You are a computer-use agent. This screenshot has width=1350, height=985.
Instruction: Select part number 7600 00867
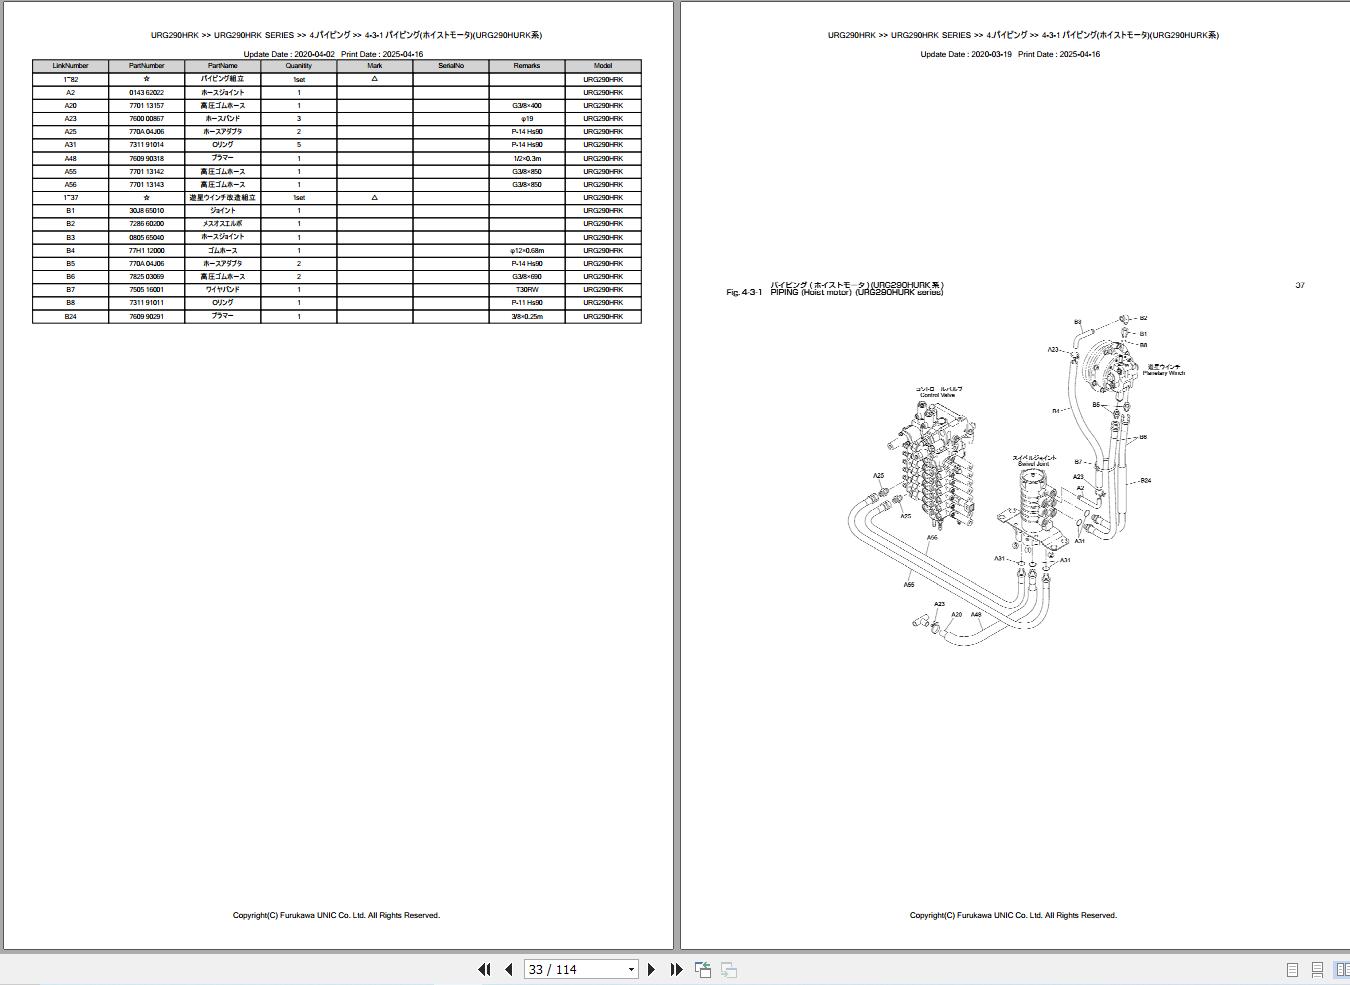(147, 118)
